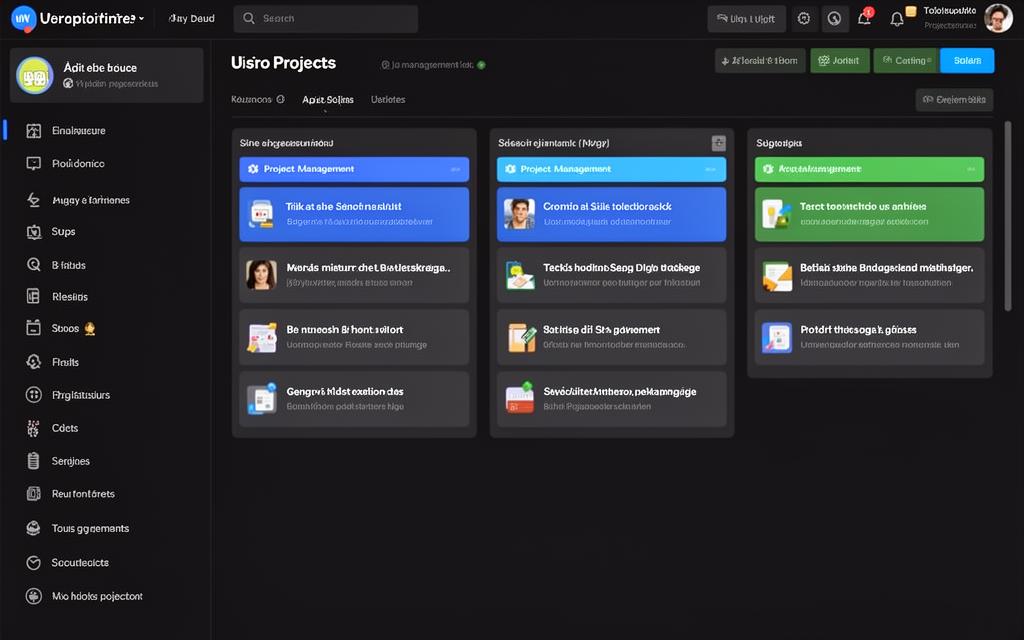
Task: Open your profile avatar photo top-right
Action: click(x=997, y=17)
